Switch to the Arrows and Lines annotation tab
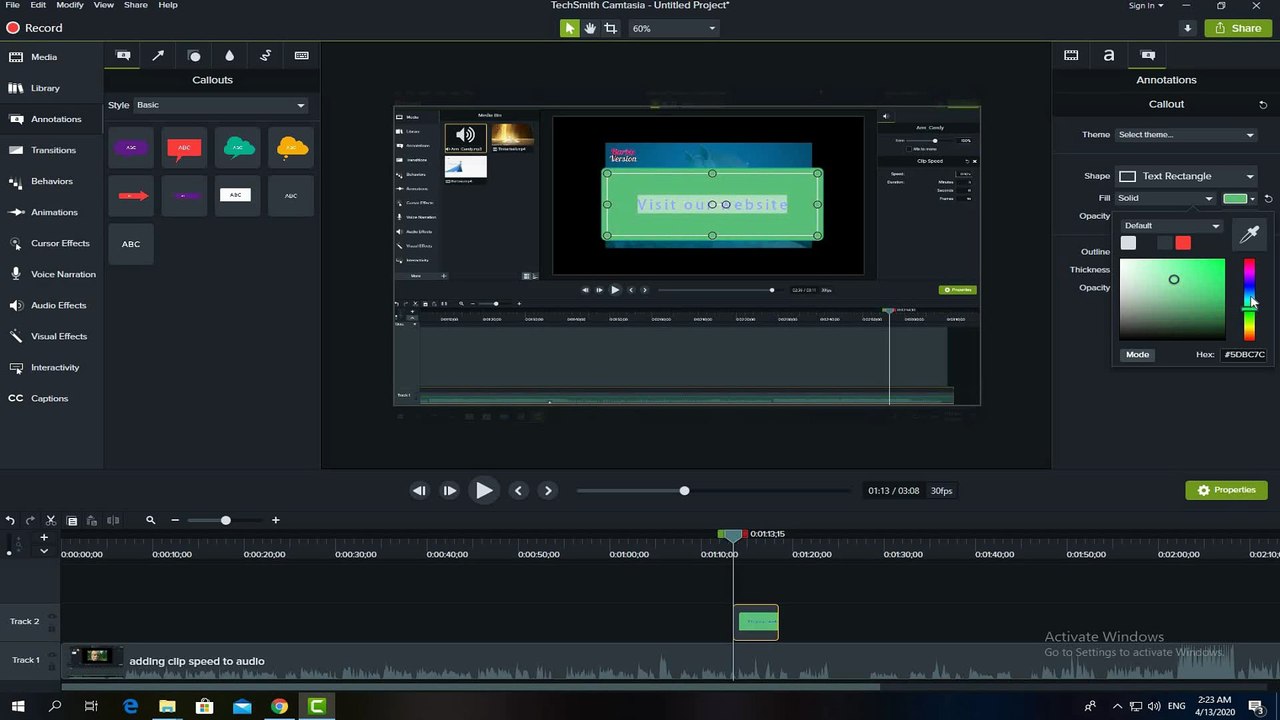This screenshot has height=720, width=1280. (158, 56)
